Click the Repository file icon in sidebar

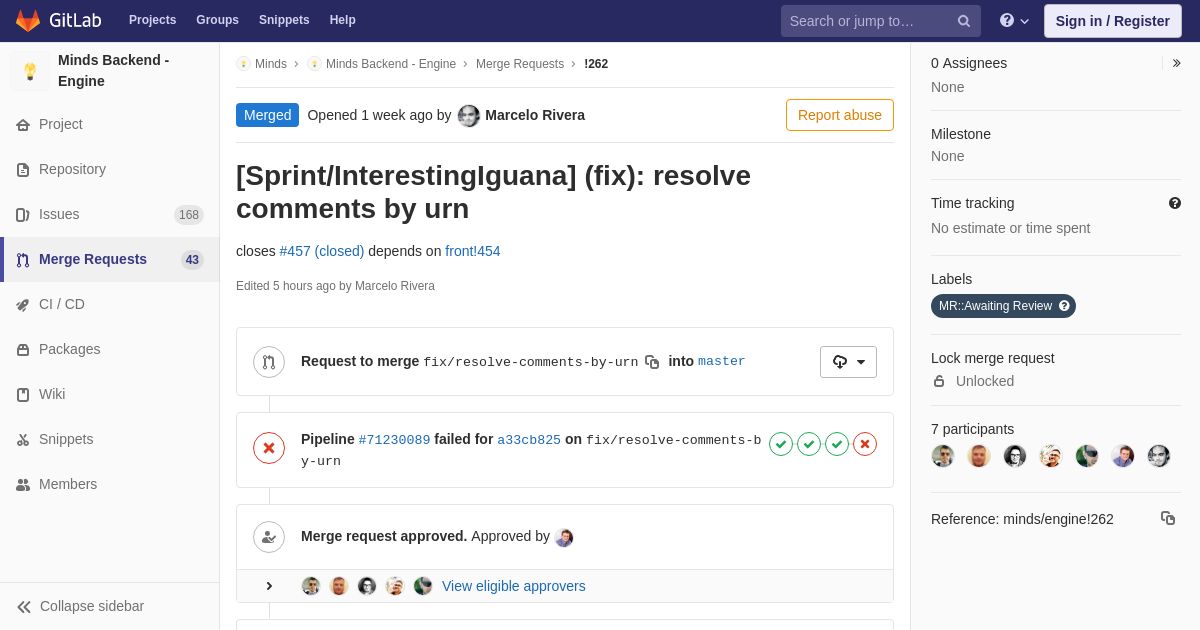23,170
